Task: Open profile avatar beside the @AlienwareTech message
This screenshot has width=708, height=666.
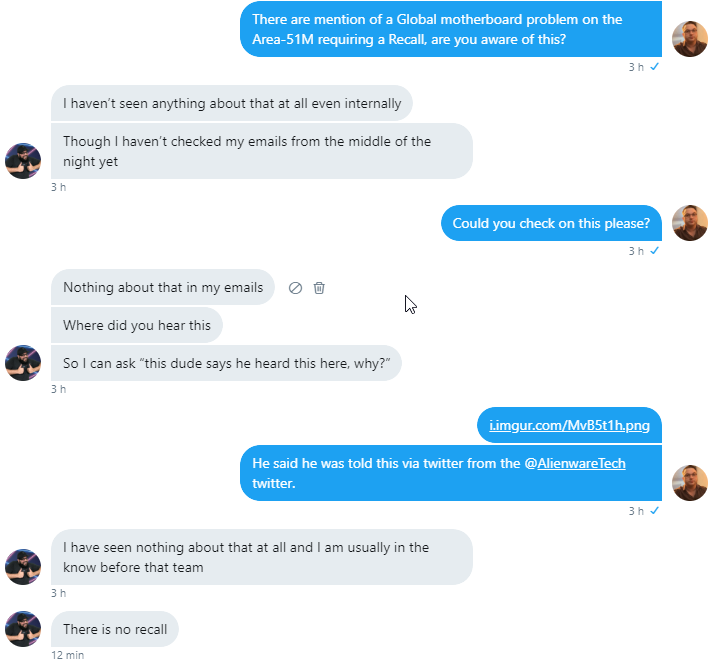Action: 689,483
